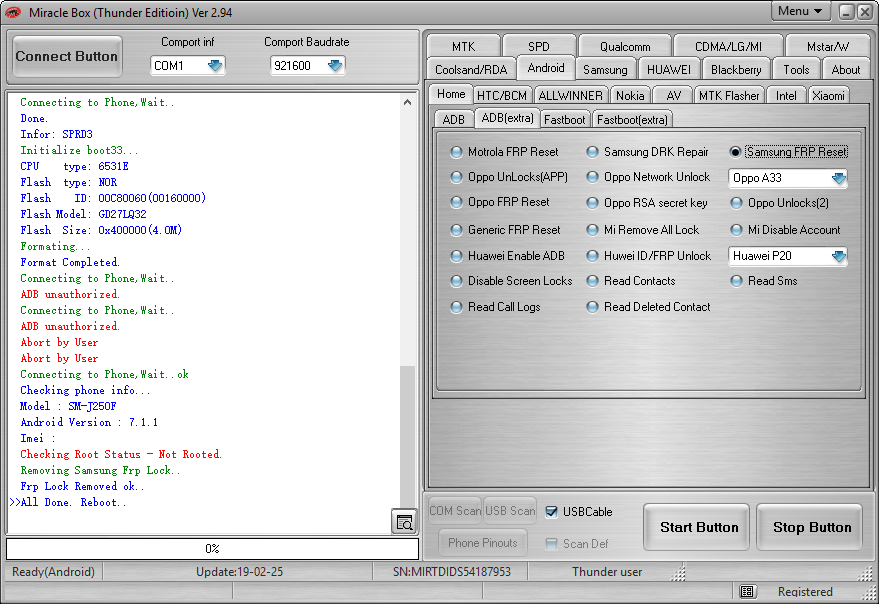Open the Mstar/W tab
This screenshot has height=604, width=879.
click(827, 47)
